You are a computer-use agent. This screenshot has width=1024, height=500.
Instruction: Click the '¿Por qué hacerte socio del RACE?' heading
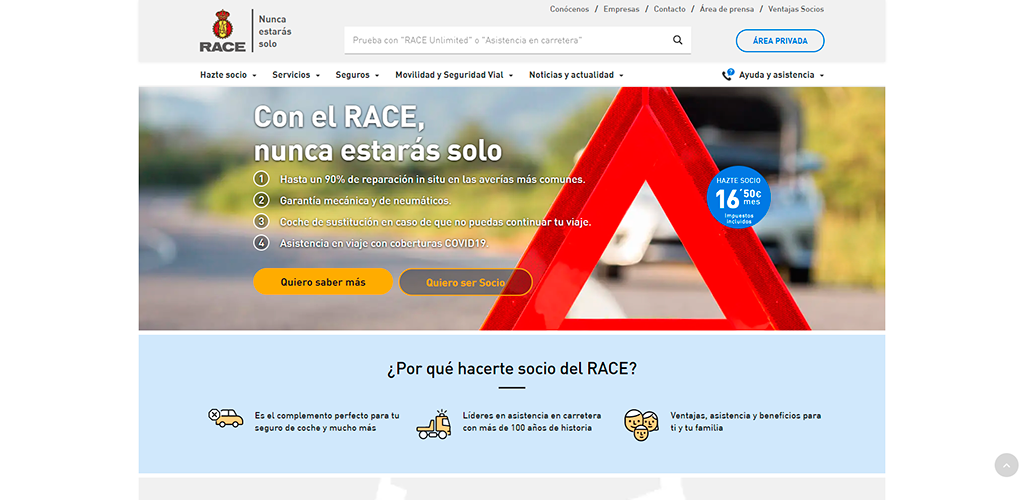coord(511,369)
